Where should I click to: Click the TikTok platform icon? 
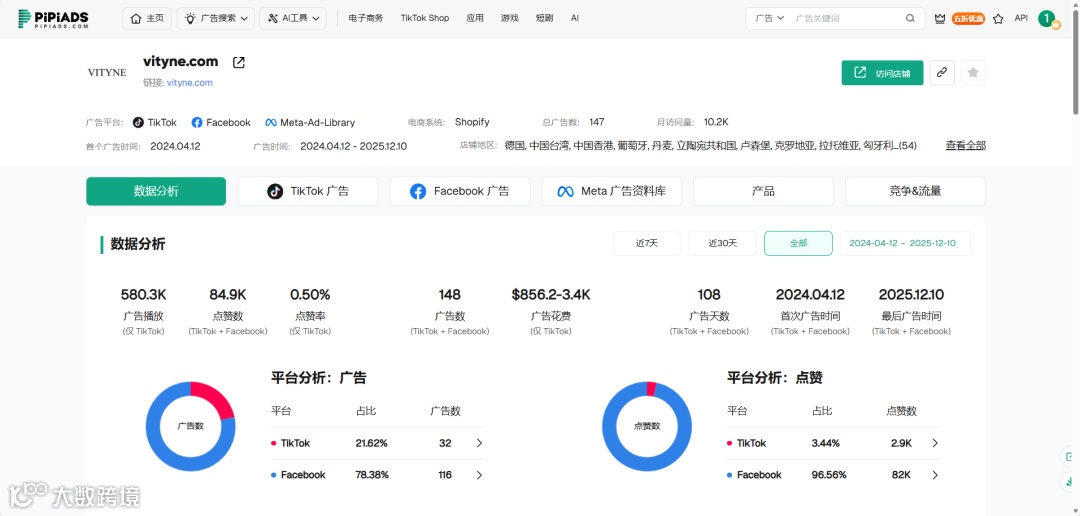(x=138, y=122)
